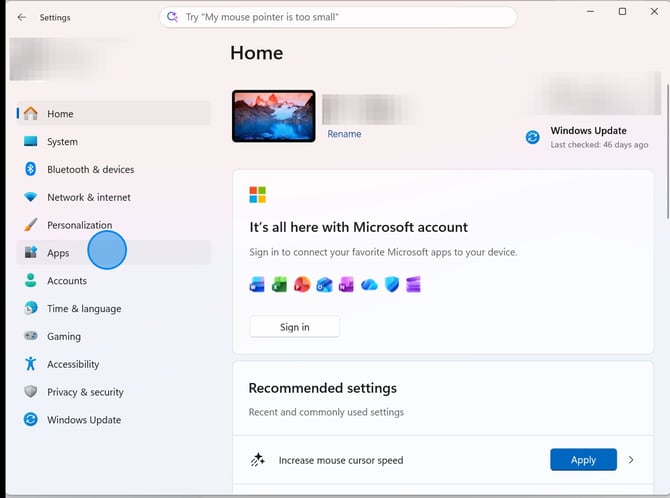Open Network & internet settings
The width and height of the screenshot is (670, 498).
coord(114,197)
